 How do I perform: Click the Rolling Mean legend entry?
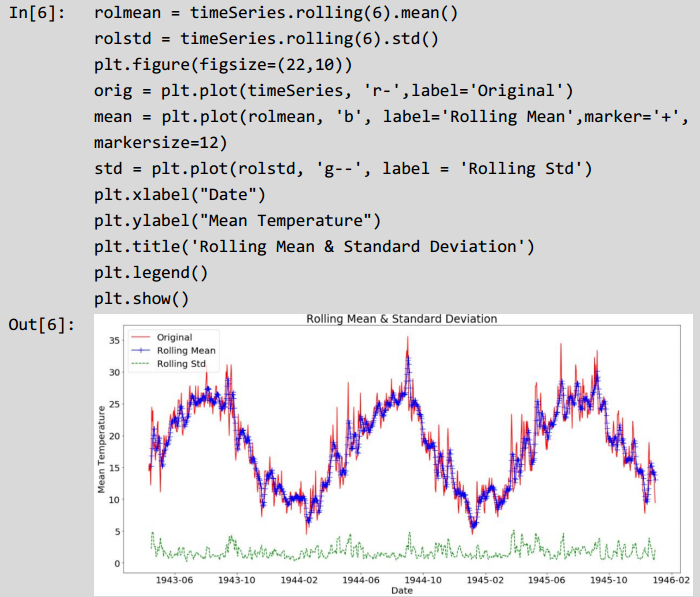pos(186,351)
